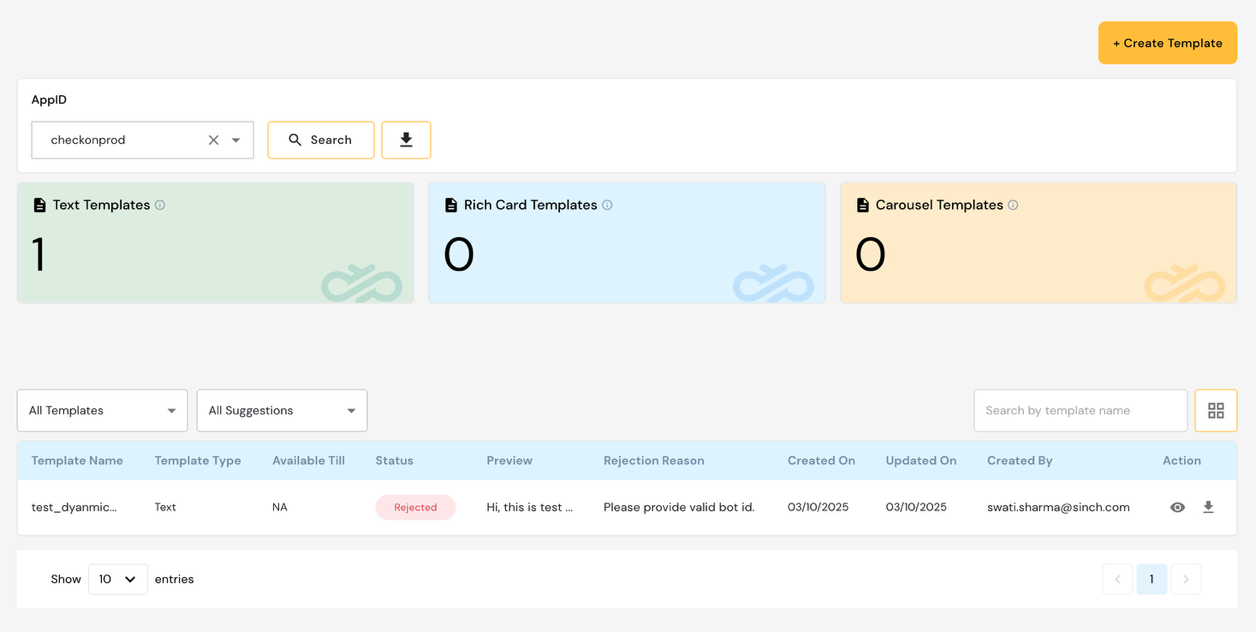
Task: Click the Status column header
Action: (x=394, y=461)
